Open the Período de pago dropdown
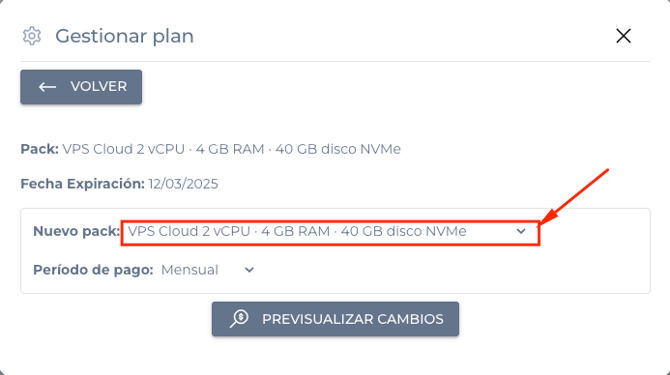 click(208, 270)
